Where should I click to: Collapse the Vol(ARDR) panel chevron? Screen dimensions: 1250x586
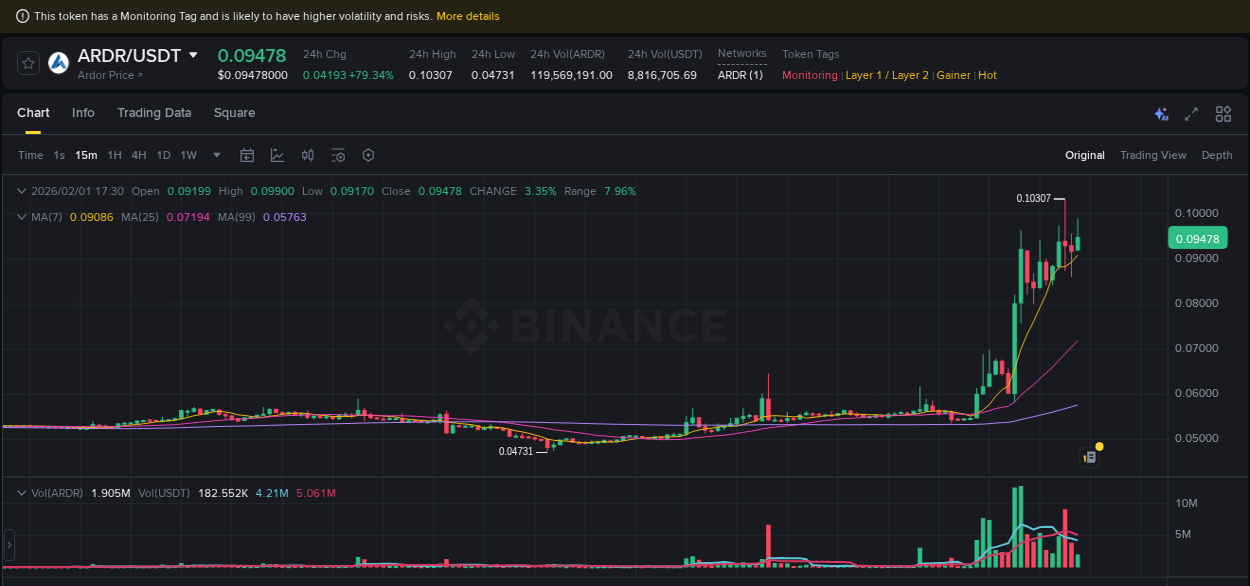coord(22,492)
